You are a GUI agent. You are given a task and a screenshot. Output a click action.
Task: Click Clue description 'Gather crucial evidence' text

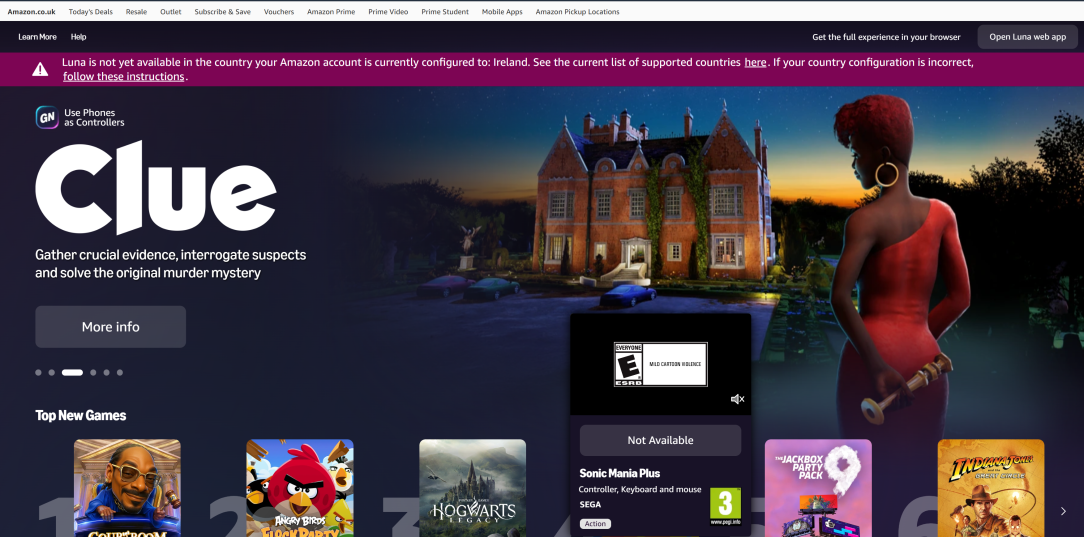pyautogui.click(x=171, y=264)
